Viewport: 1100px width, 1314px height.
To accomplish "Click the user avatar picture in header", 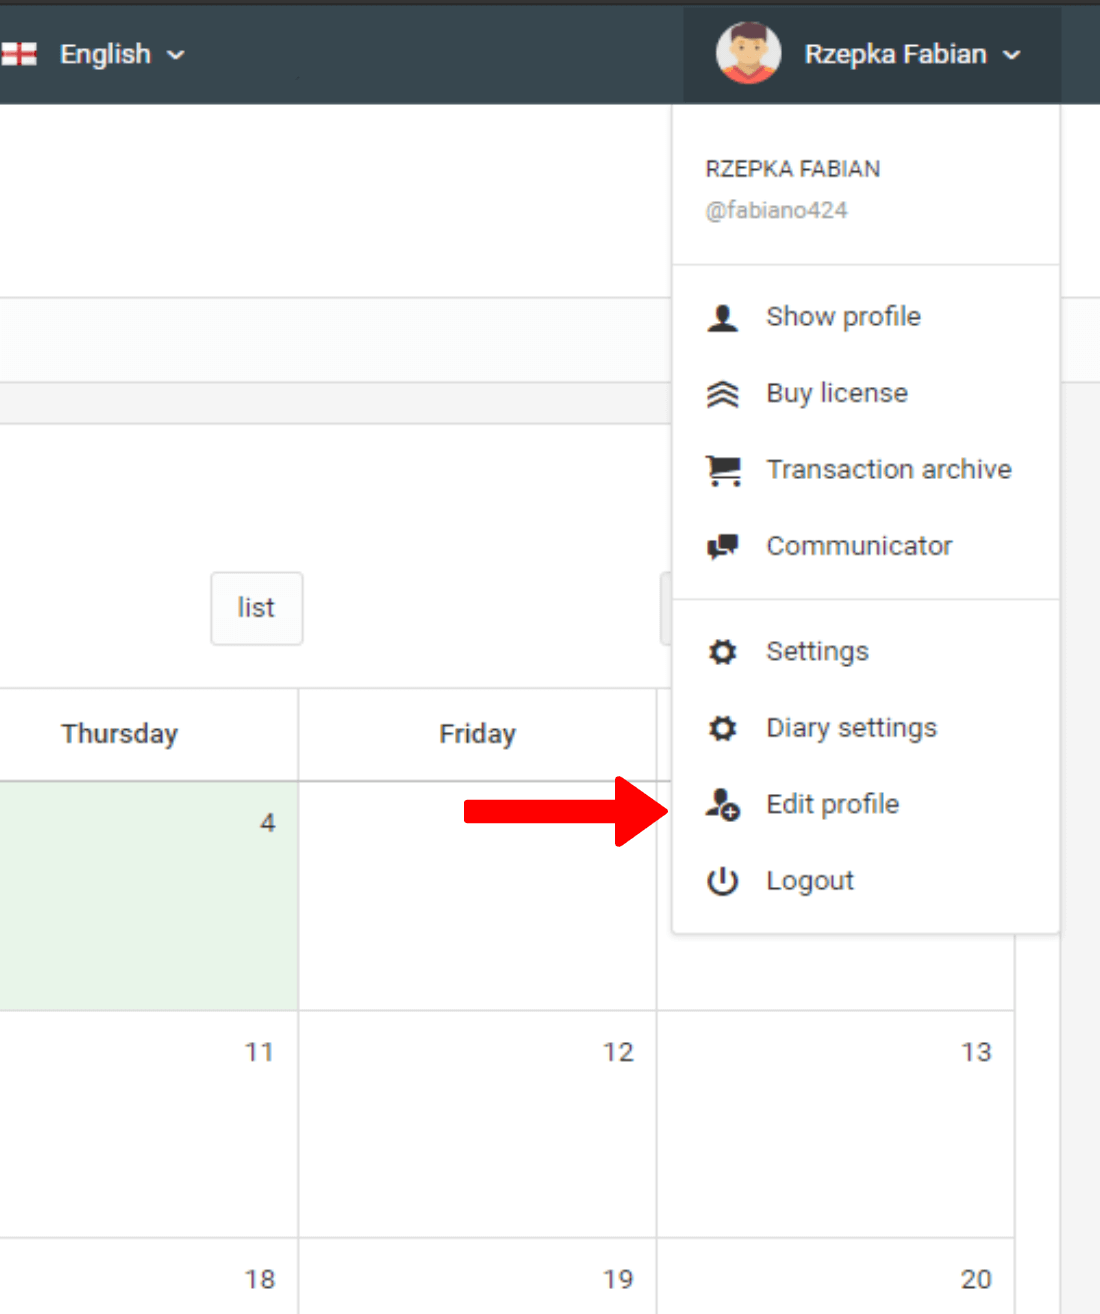I will [x=748, y=53].
